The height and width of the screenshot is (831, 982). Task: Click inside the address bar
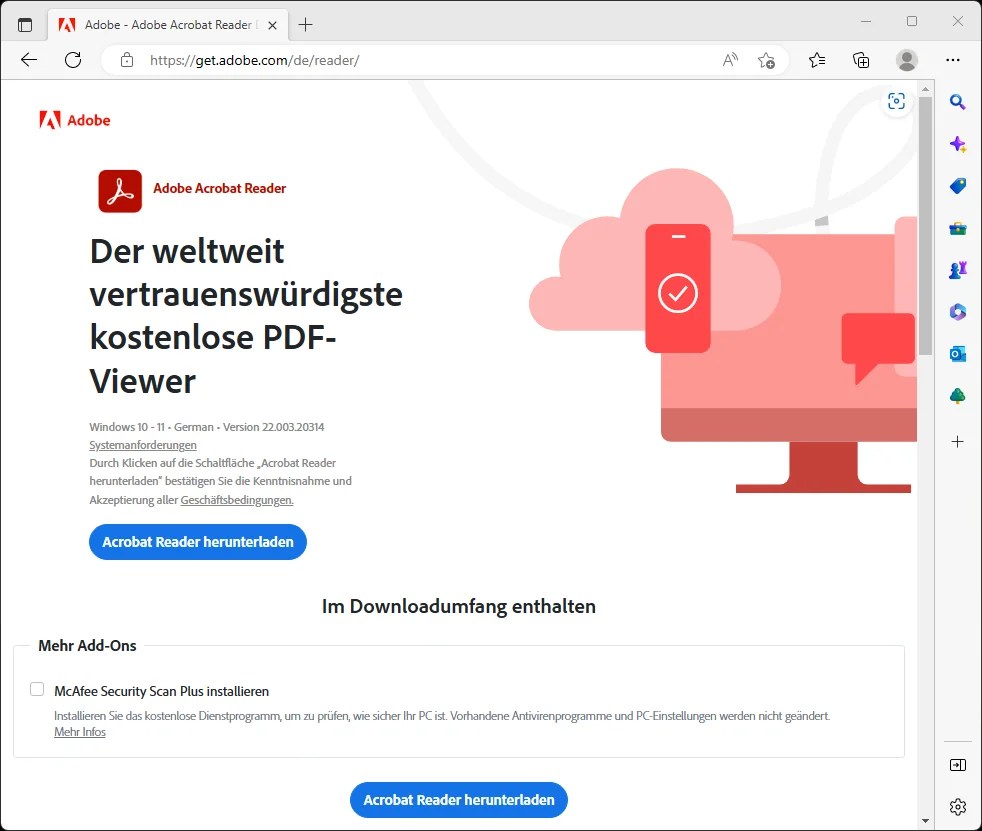coord(400,60)
